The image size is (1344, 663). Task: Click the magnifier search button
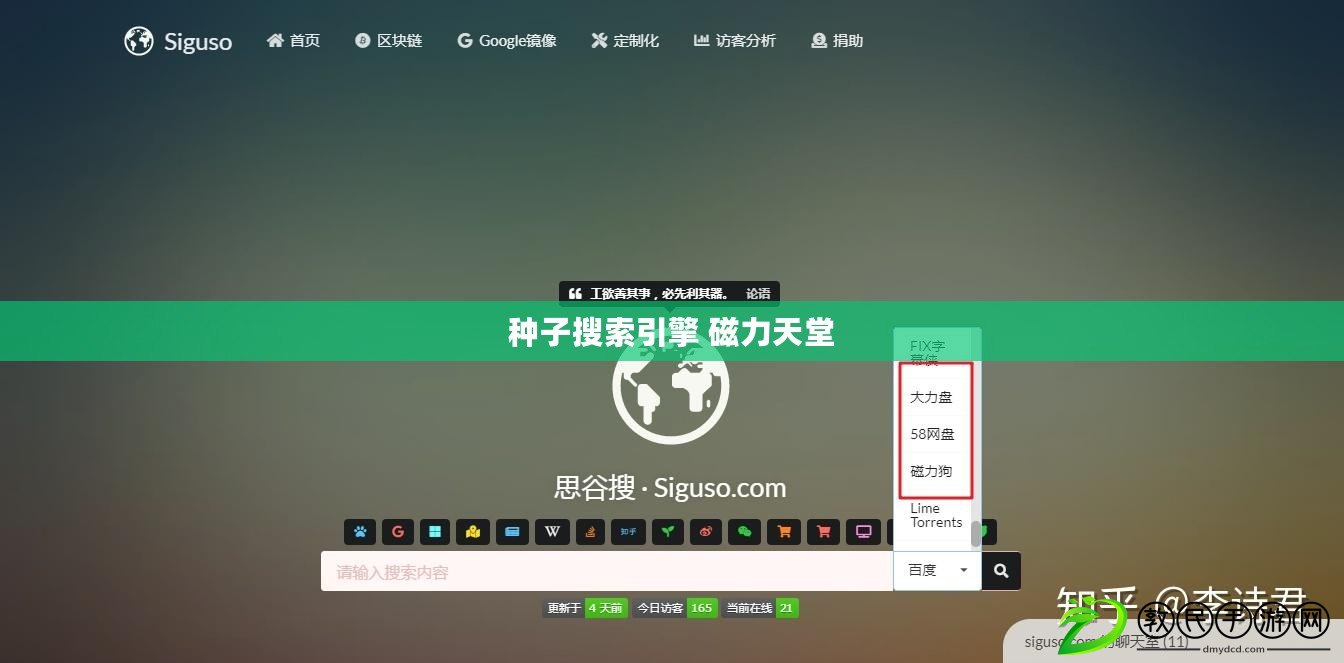pos(1001,571)
